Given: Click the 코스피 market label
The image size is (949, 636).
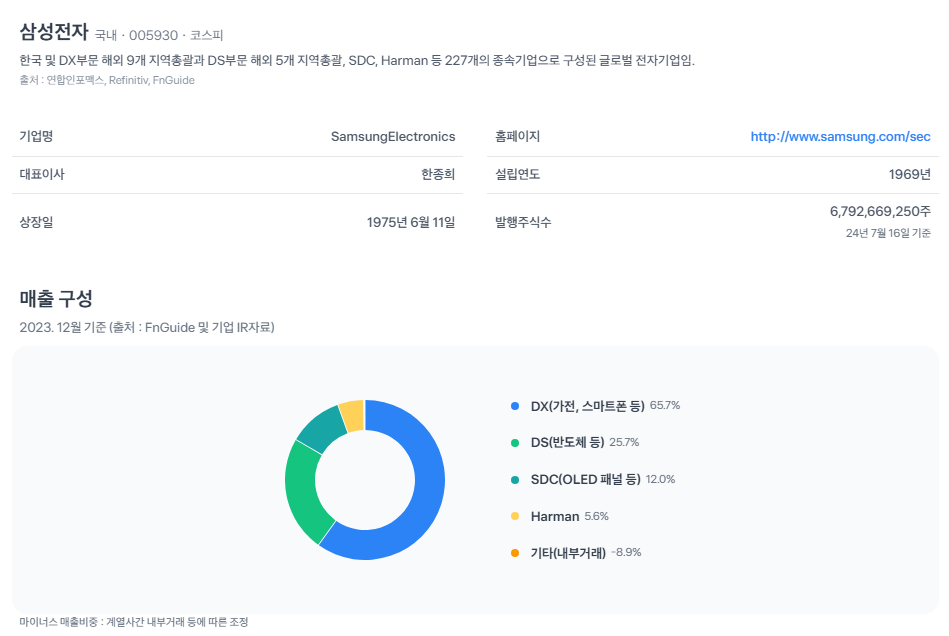Looking at the screenshot, I should (206, 36).
